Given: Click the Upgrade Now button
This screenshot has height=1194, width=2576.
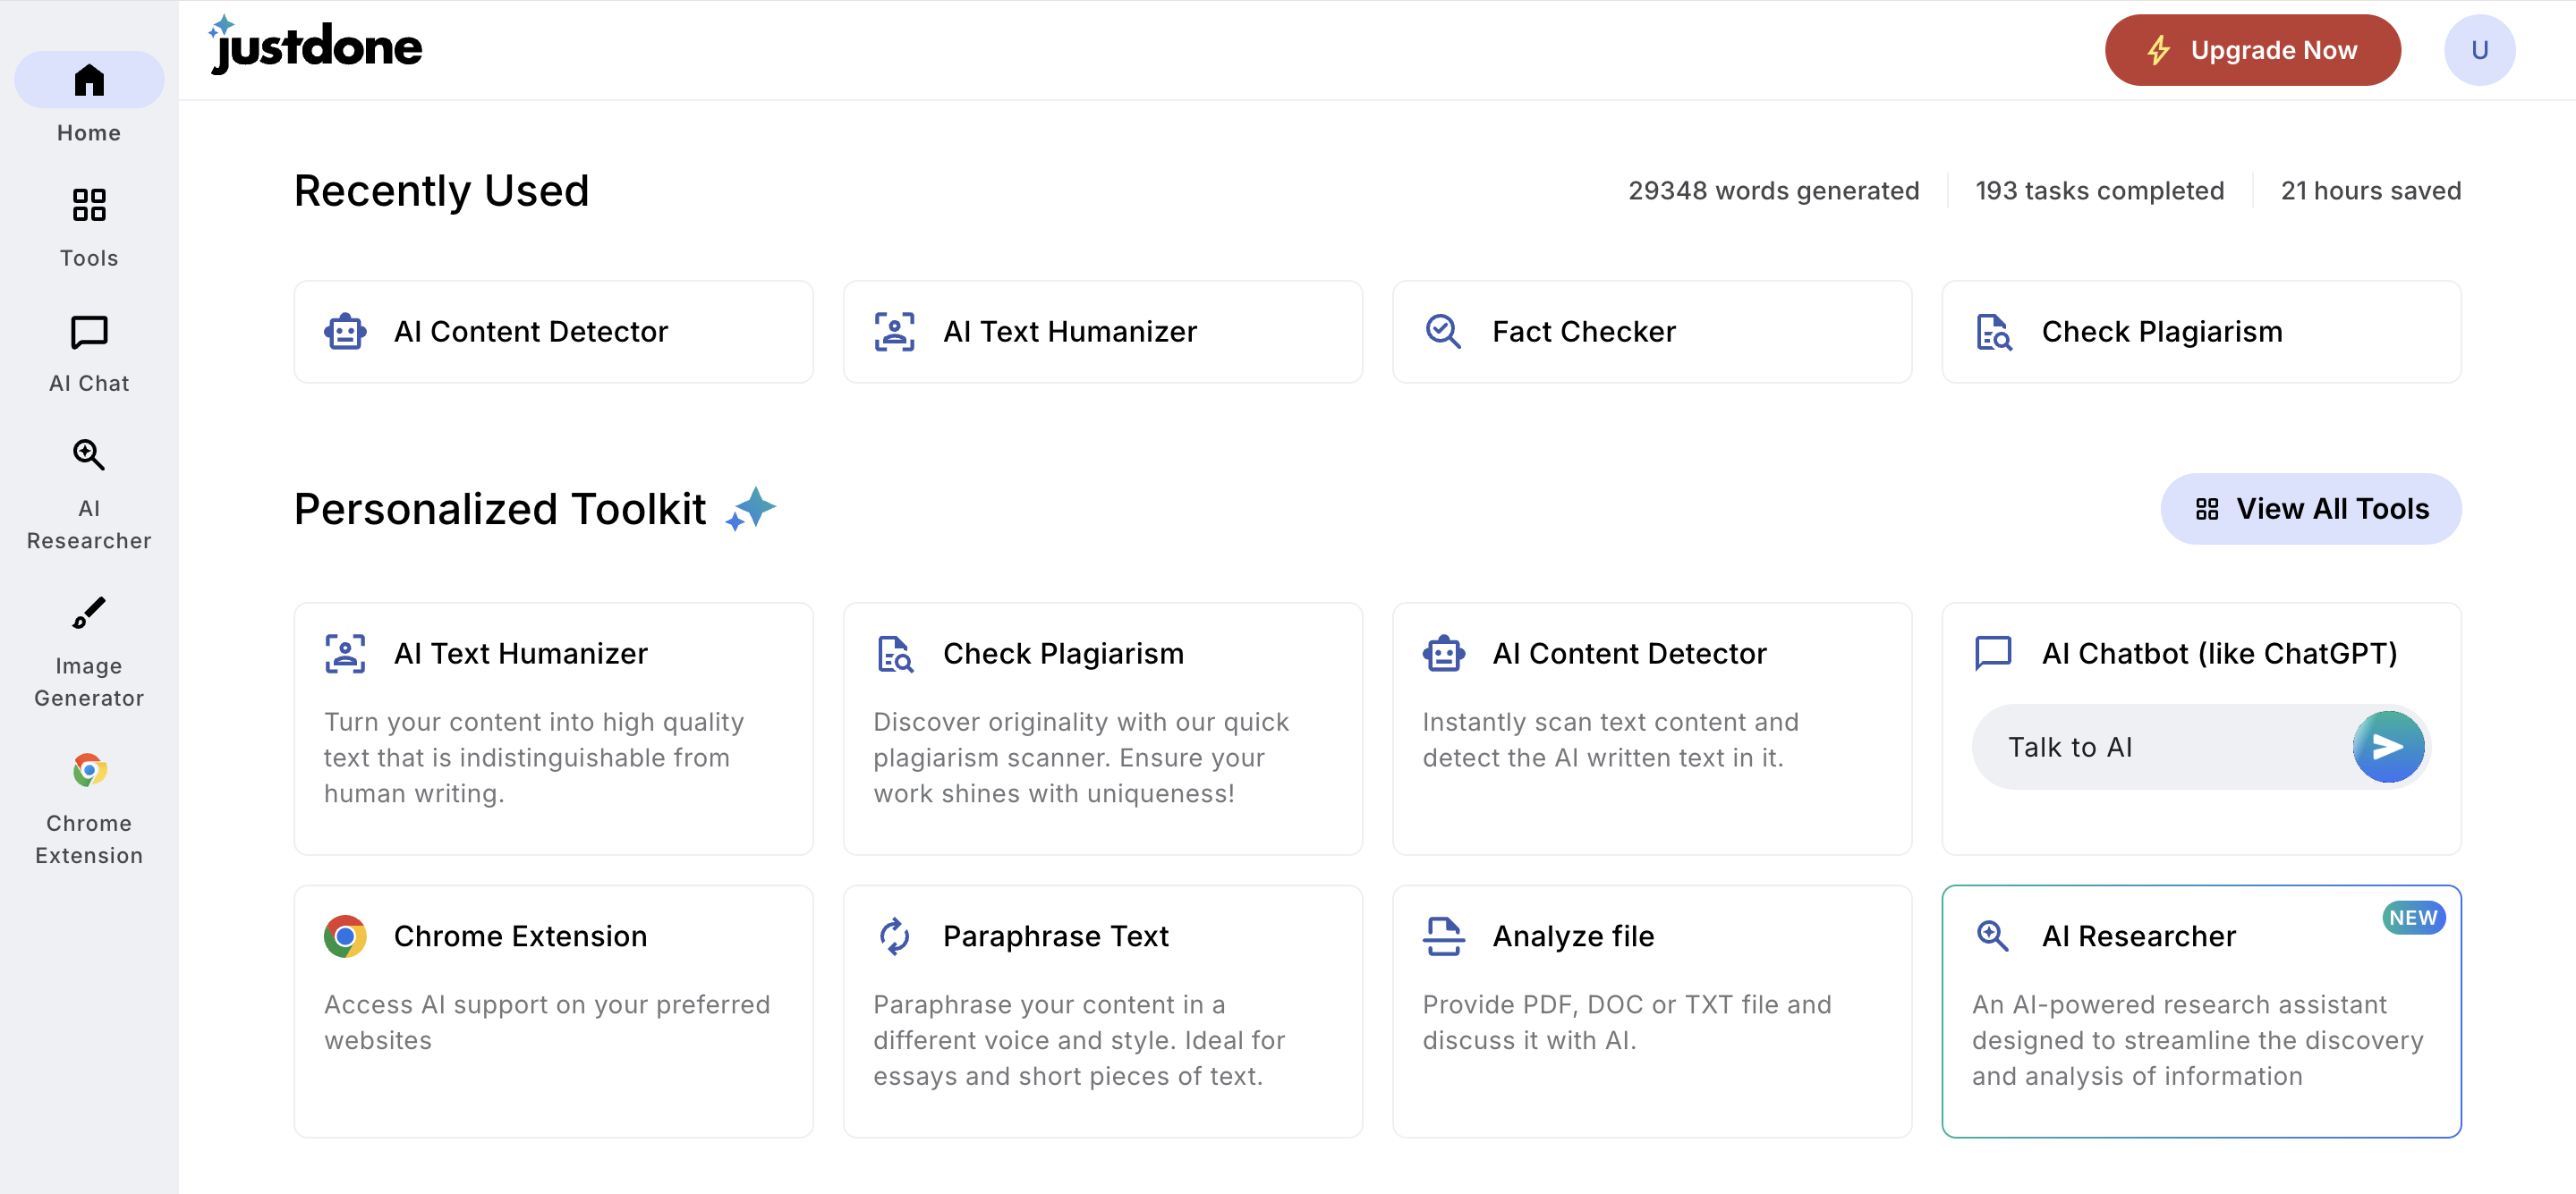Looking at the screenshot, I should (2252, 50).
